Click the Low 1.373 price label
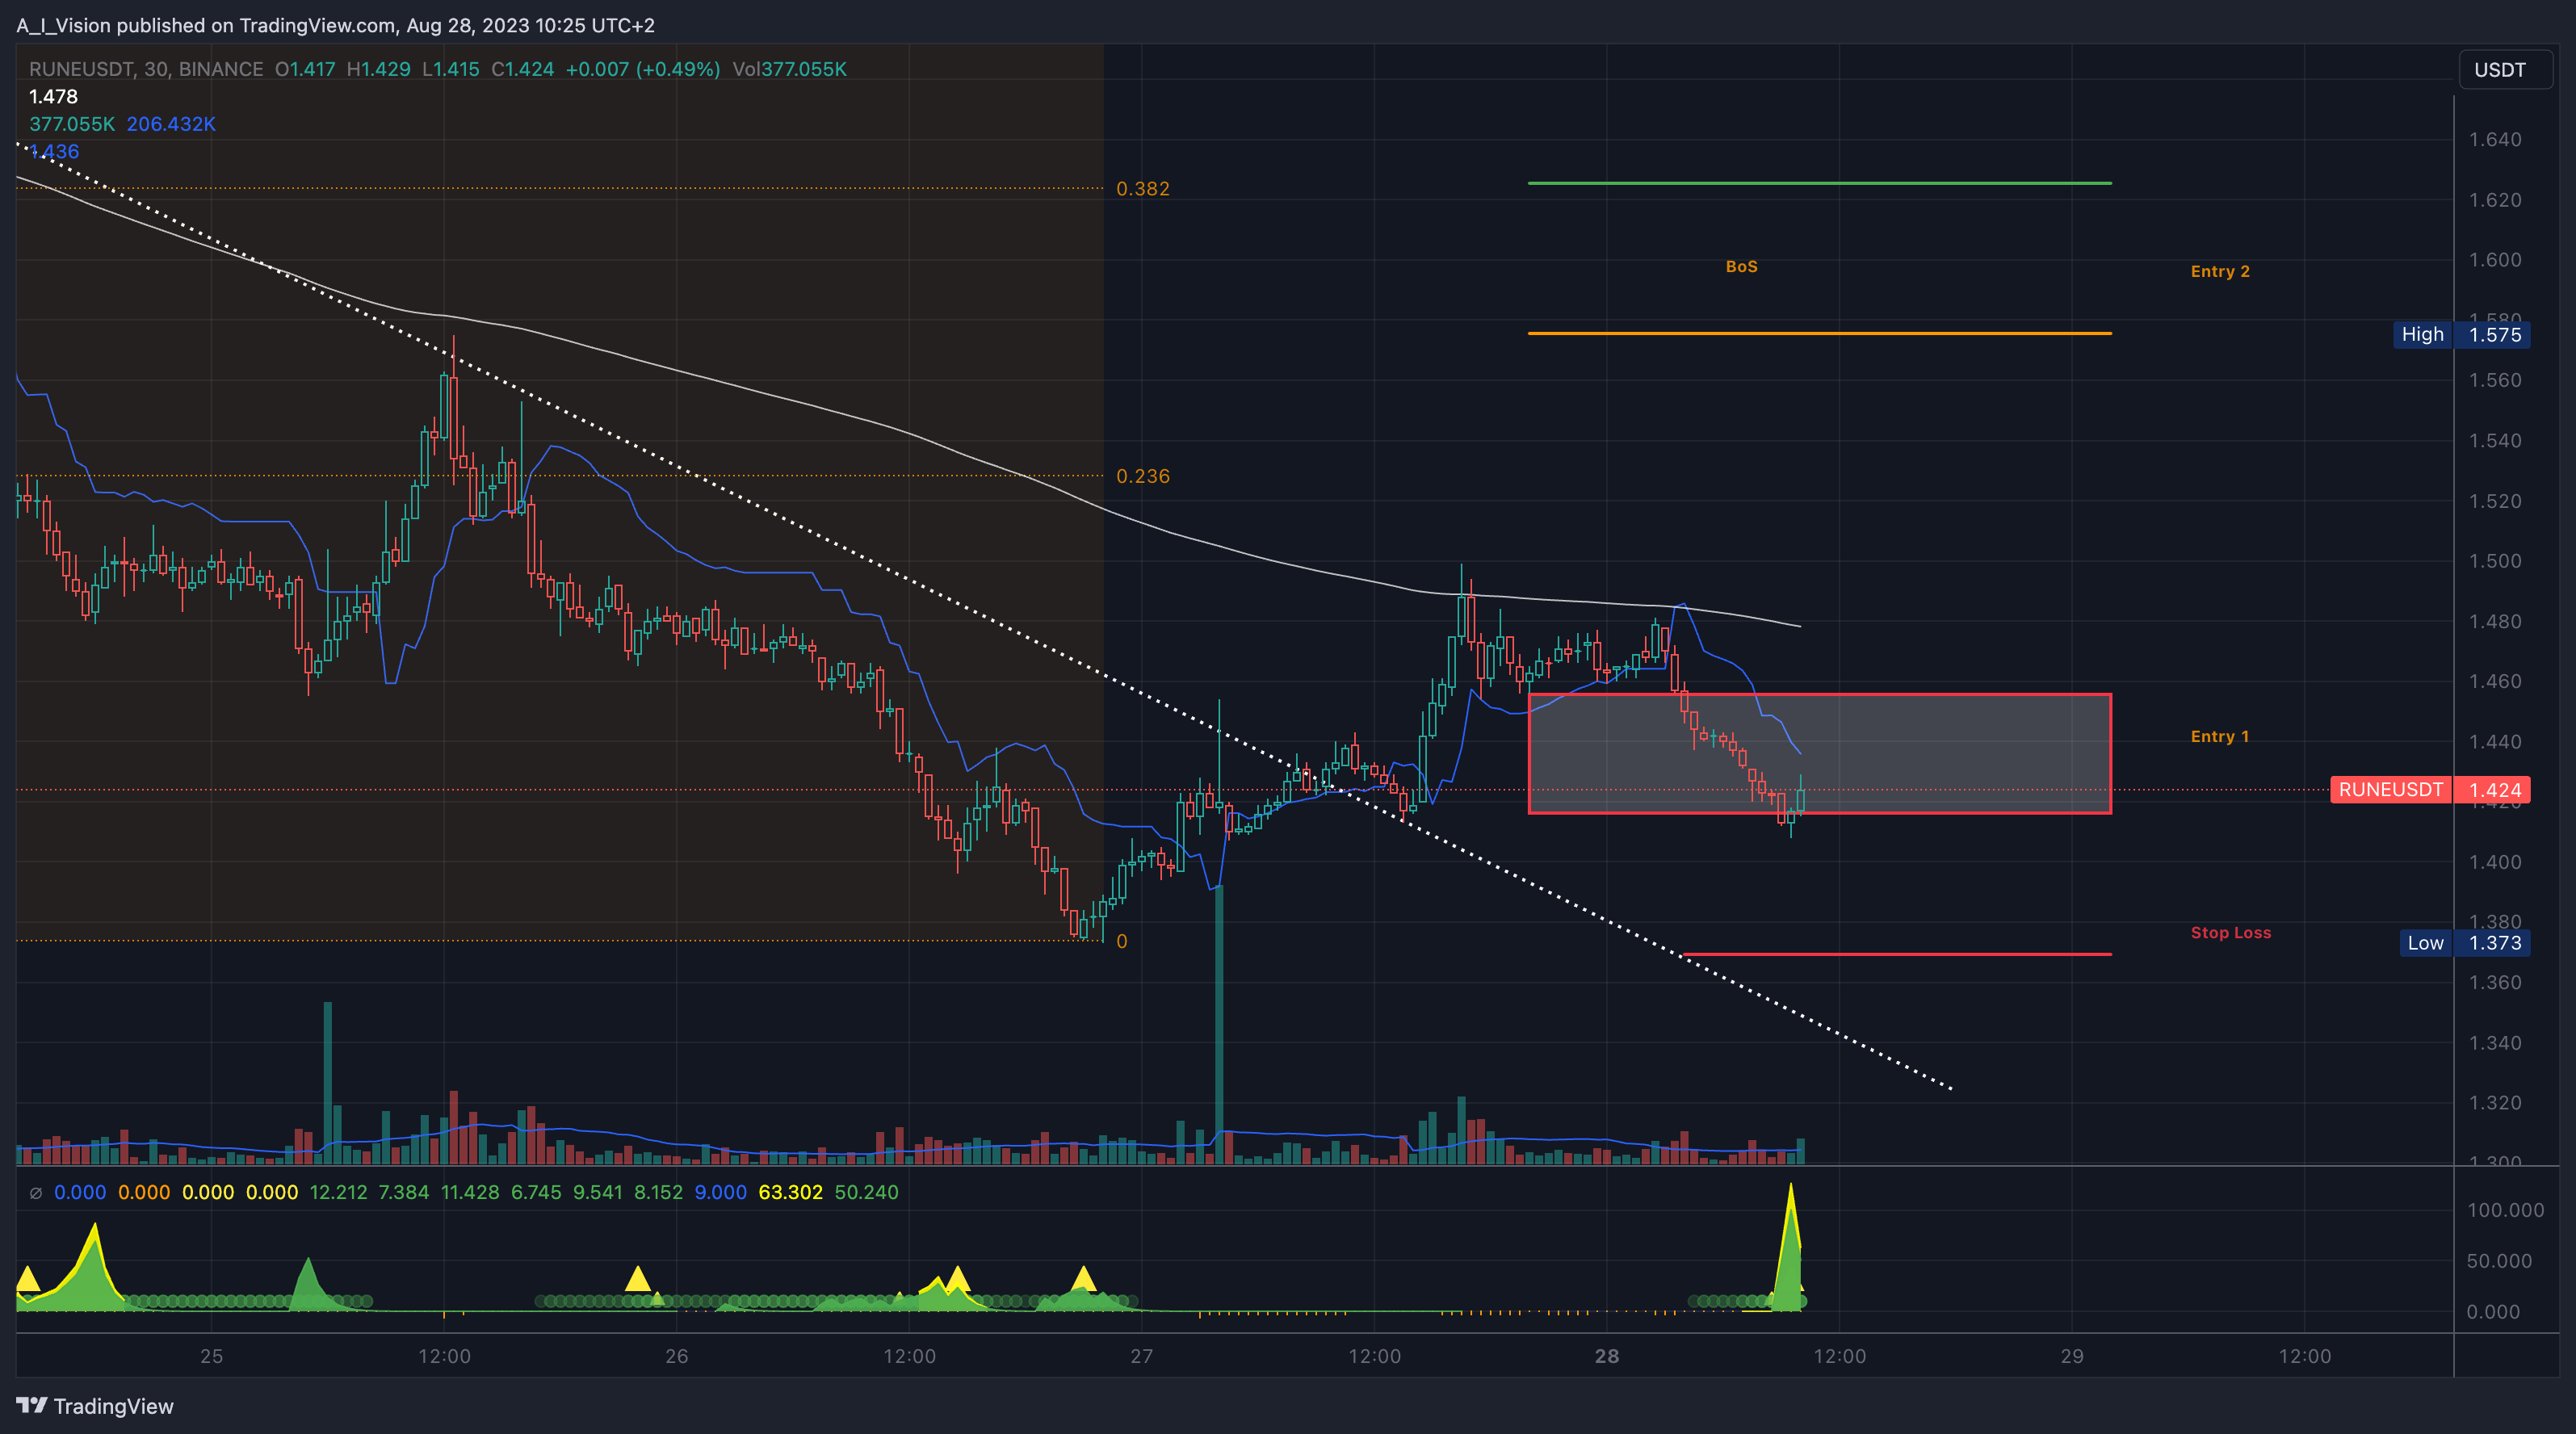The width and height of the screenshot is (2576, 1434). click(2465, 943)
